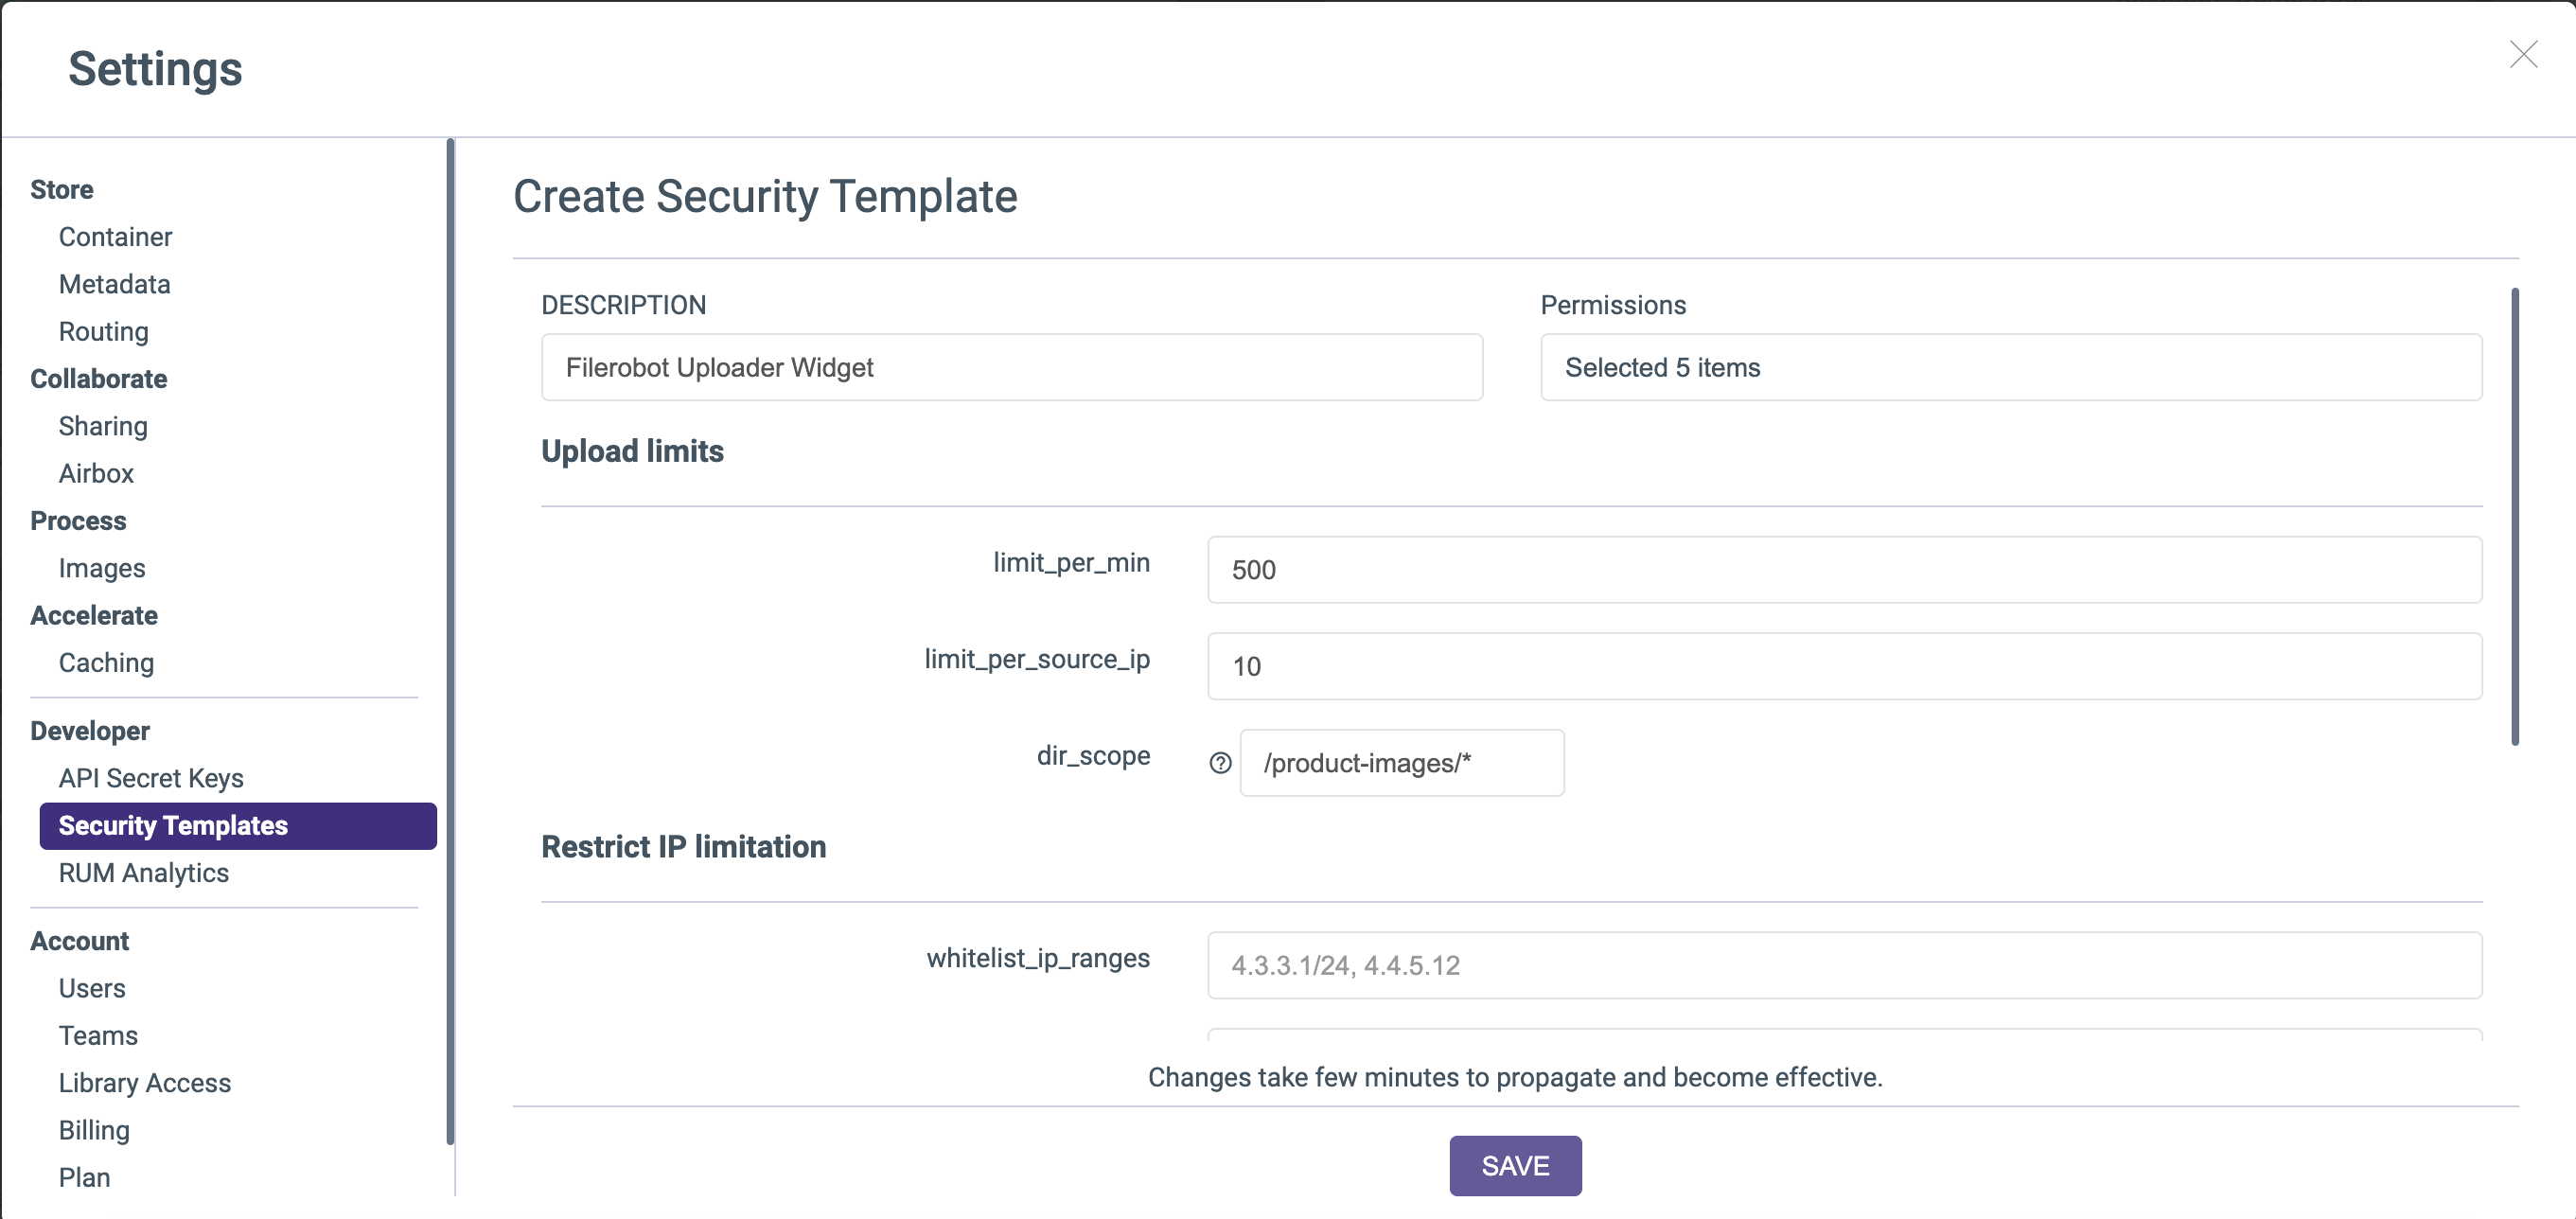Image resolution: width=2576 pixels, height=1219 pixels.
Task: Open the Permissions dropdown showing Selected 5 items
Action: (2010, 367)
